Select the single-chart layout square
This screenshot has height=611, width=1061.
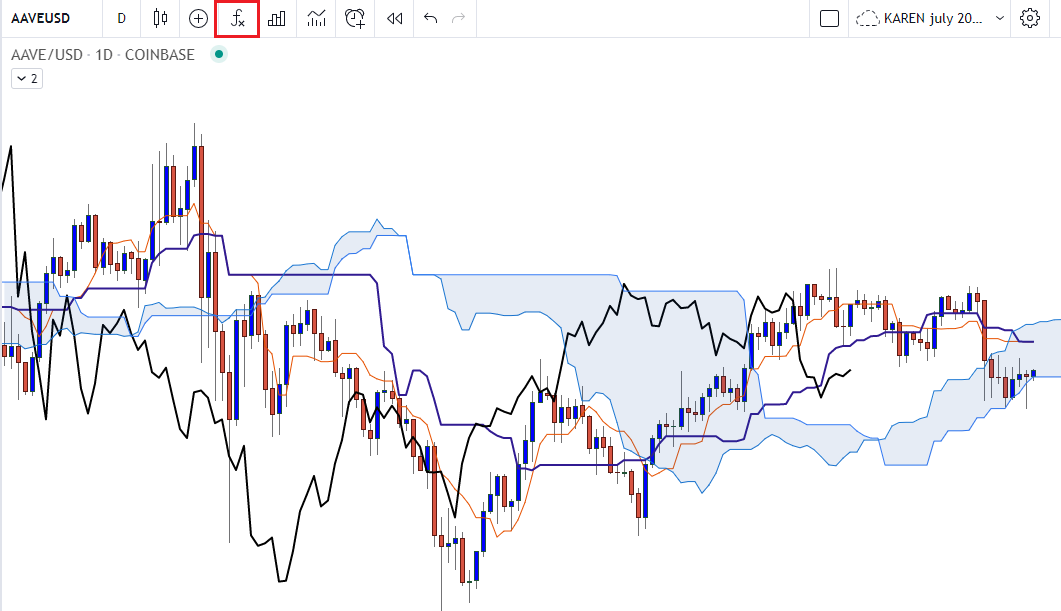click(x=828, y=18)
